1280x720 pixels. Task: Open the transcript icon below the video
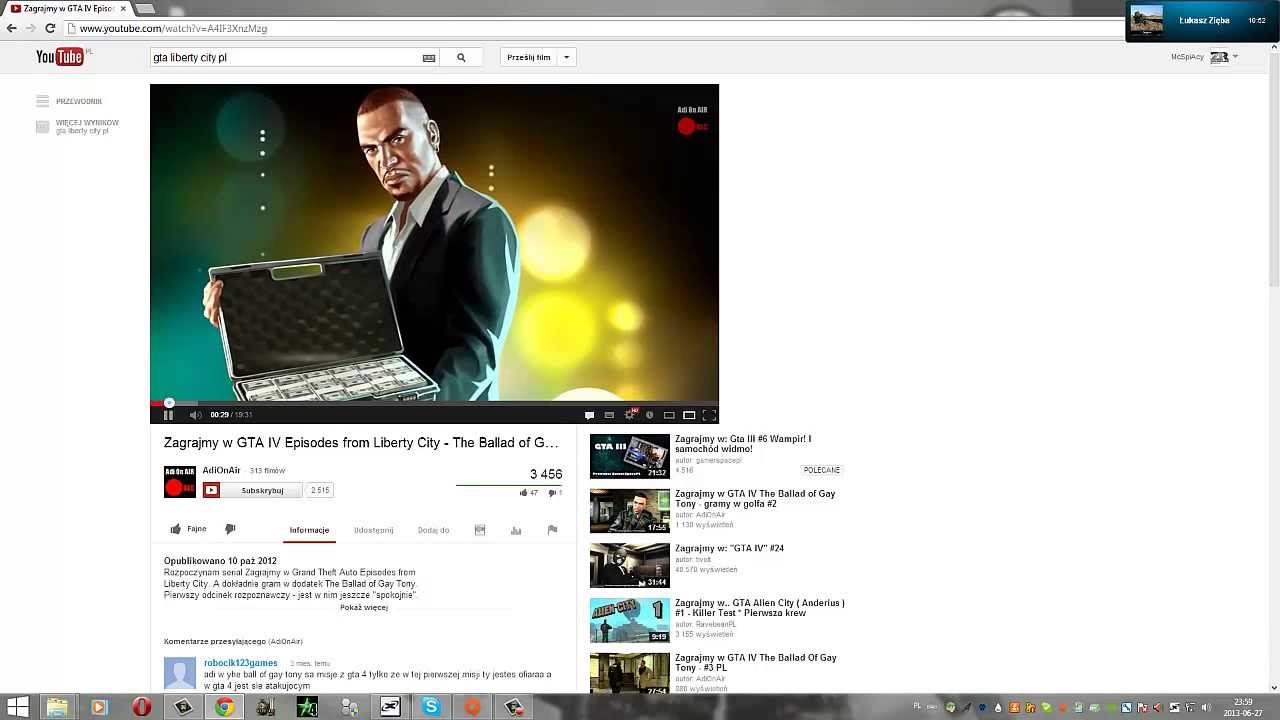[x=480, y=530]
